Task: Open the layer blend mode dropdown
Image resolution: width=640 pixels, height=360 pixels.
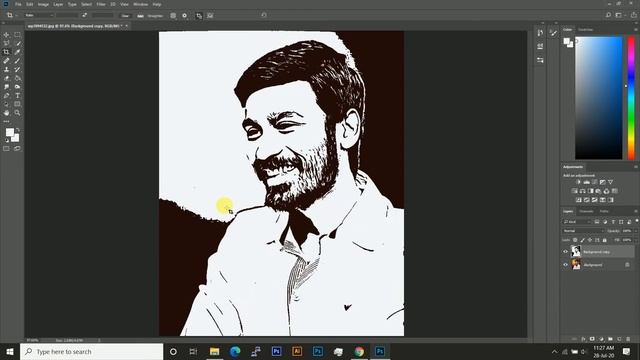Action: click(x=582, y=231)
